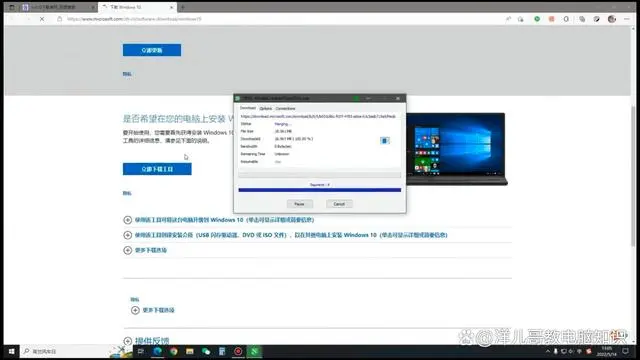Click the download URL text in dialog

318,116
